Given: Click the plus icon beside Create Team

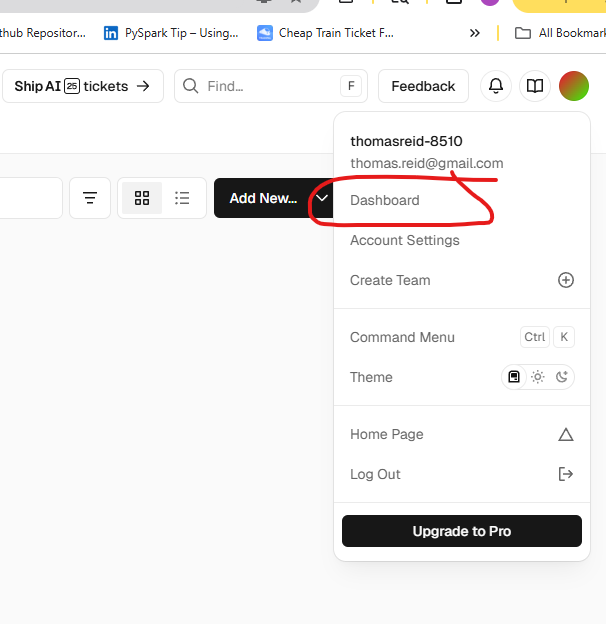Looking at the screenshot, I should tap(566, 280).
